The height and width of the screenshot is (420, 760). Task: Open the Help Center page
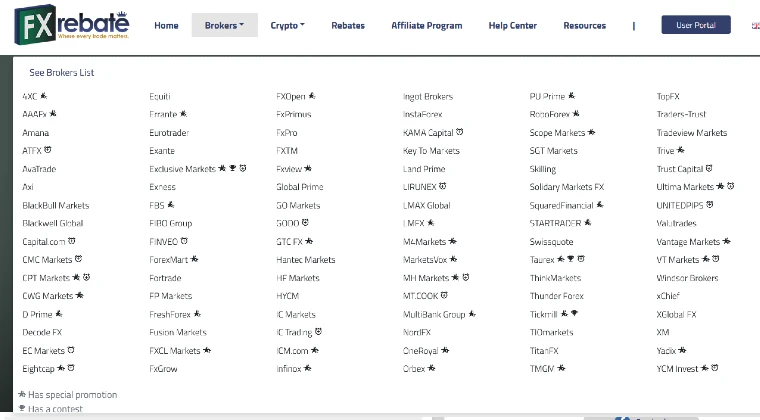click(512, 26)
